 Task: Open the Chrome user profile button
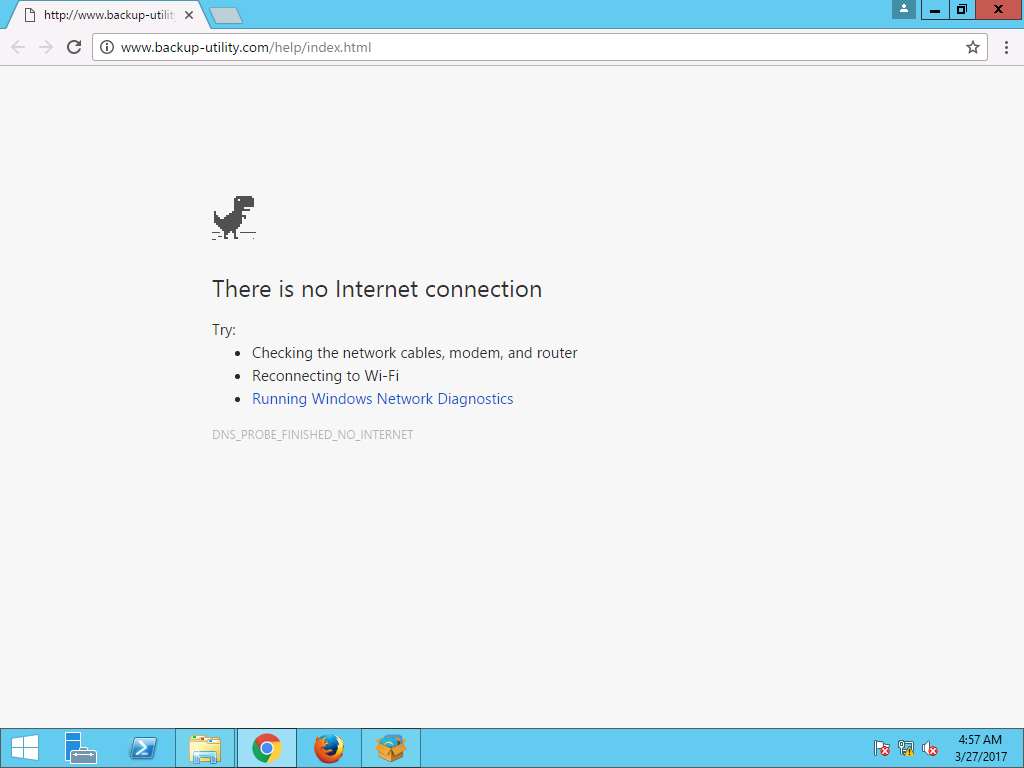904,9
